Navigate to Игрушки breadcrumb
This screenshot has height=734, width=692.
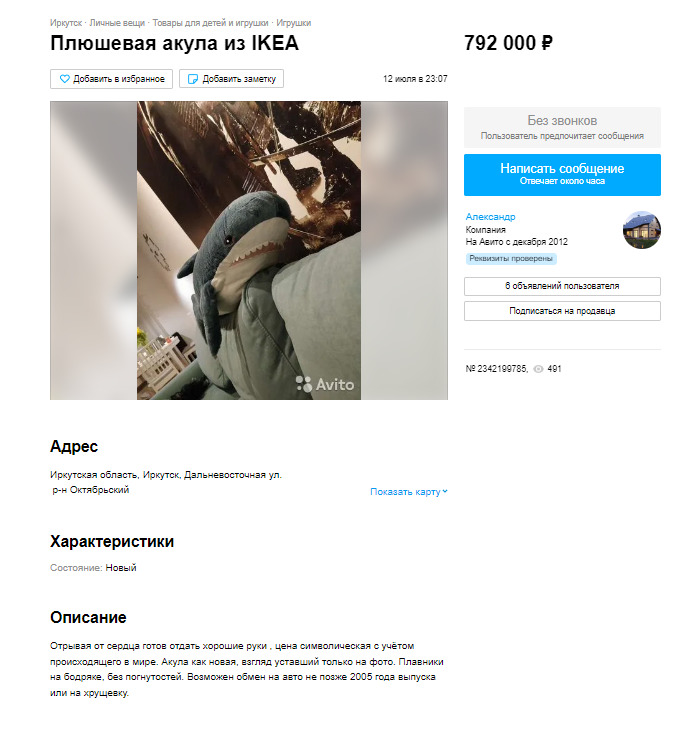point(294,23)
